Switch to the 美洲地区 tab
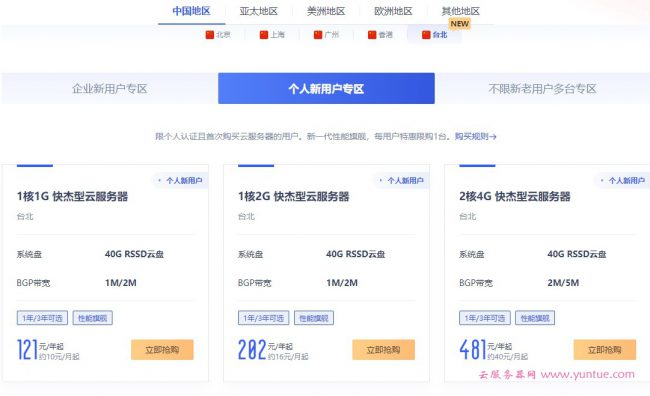Screen dimensions: 650x396 point(326,11)
